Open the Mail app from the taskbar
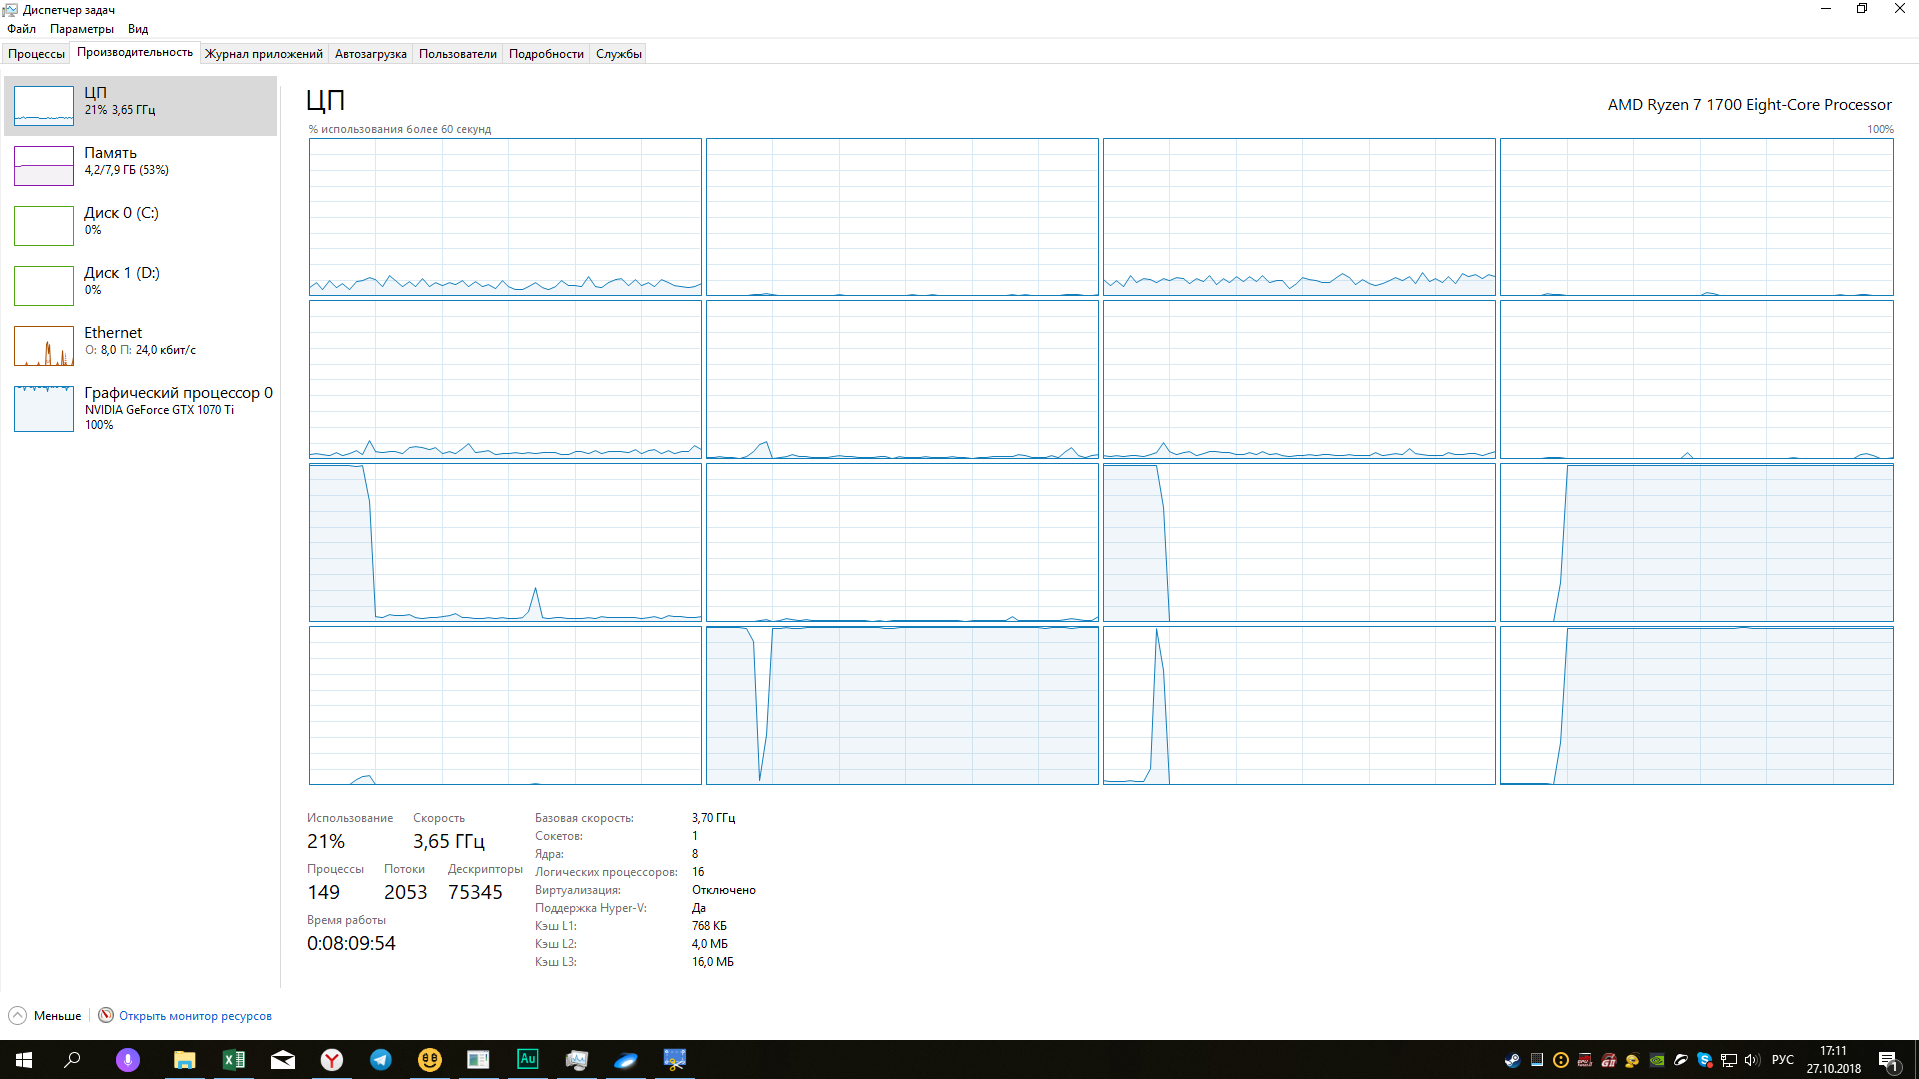The width and height of the screenshot is (1919, 1079). (x=283, y=1060)
